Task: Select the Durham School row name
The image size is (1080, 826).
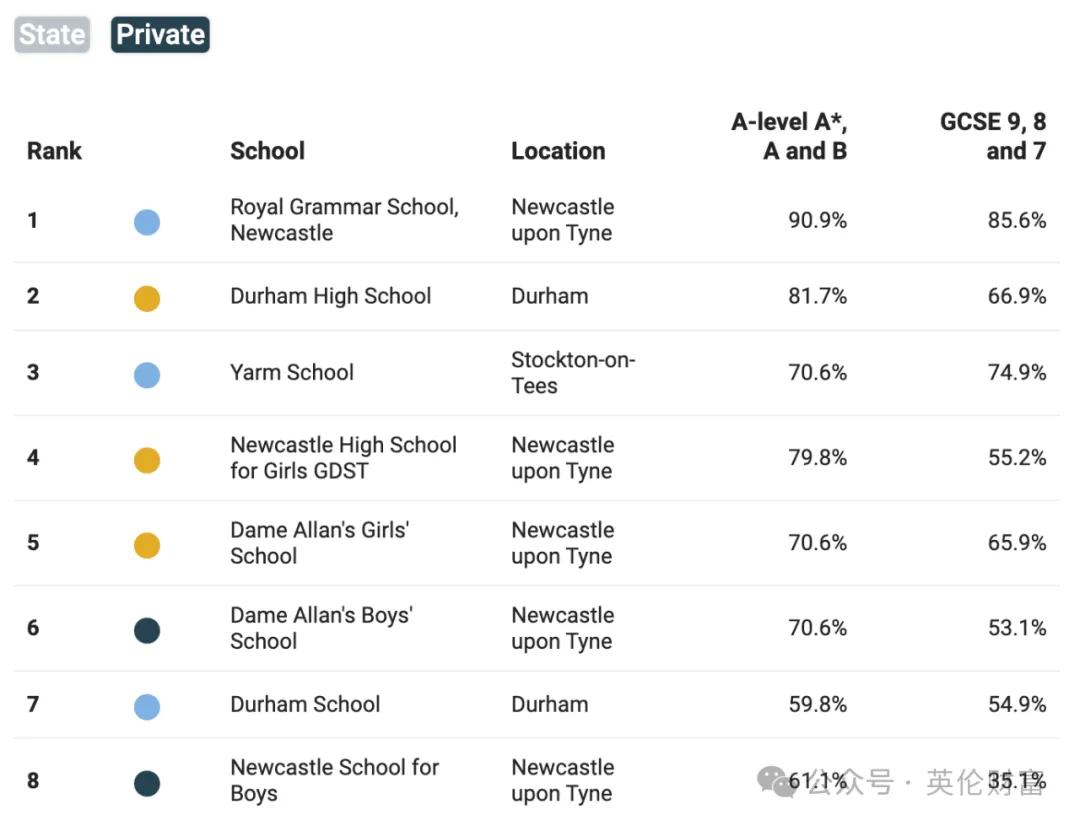Action: point(305,704)
